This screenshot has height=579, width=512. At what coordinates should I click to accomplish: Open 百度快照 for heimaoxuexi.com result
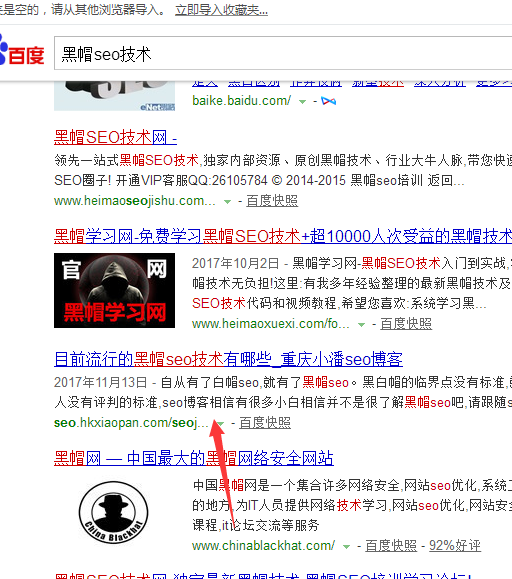(406, 324)
